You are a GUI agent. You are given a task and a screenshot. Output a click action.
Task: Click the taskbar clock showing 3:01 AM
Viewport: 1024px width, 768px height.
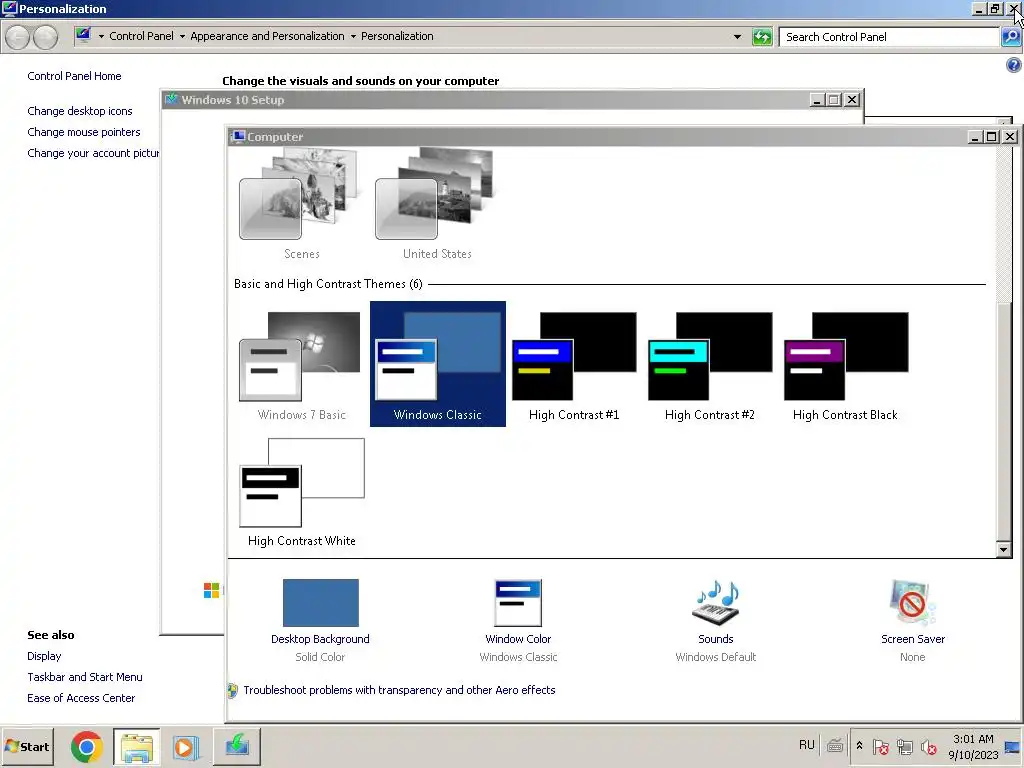pos(973,746)
